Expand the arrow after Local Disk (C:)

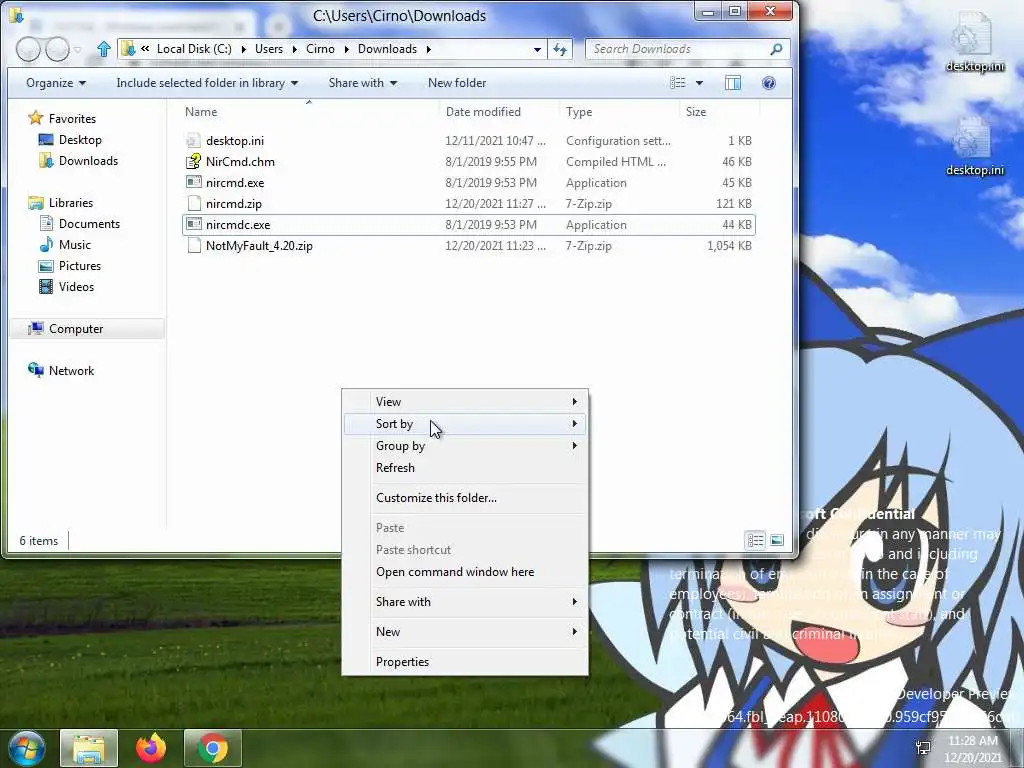[x=244, y=49]
